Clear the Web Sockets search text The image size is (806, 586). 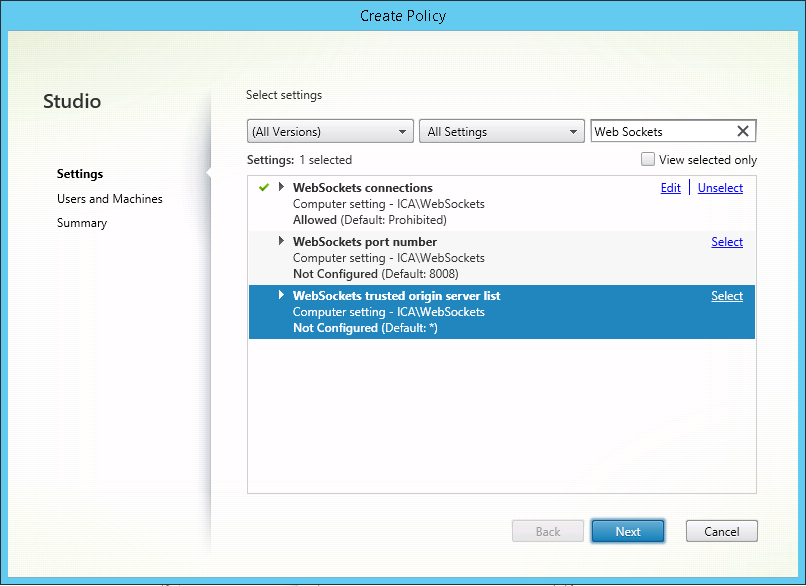point(743,131)
